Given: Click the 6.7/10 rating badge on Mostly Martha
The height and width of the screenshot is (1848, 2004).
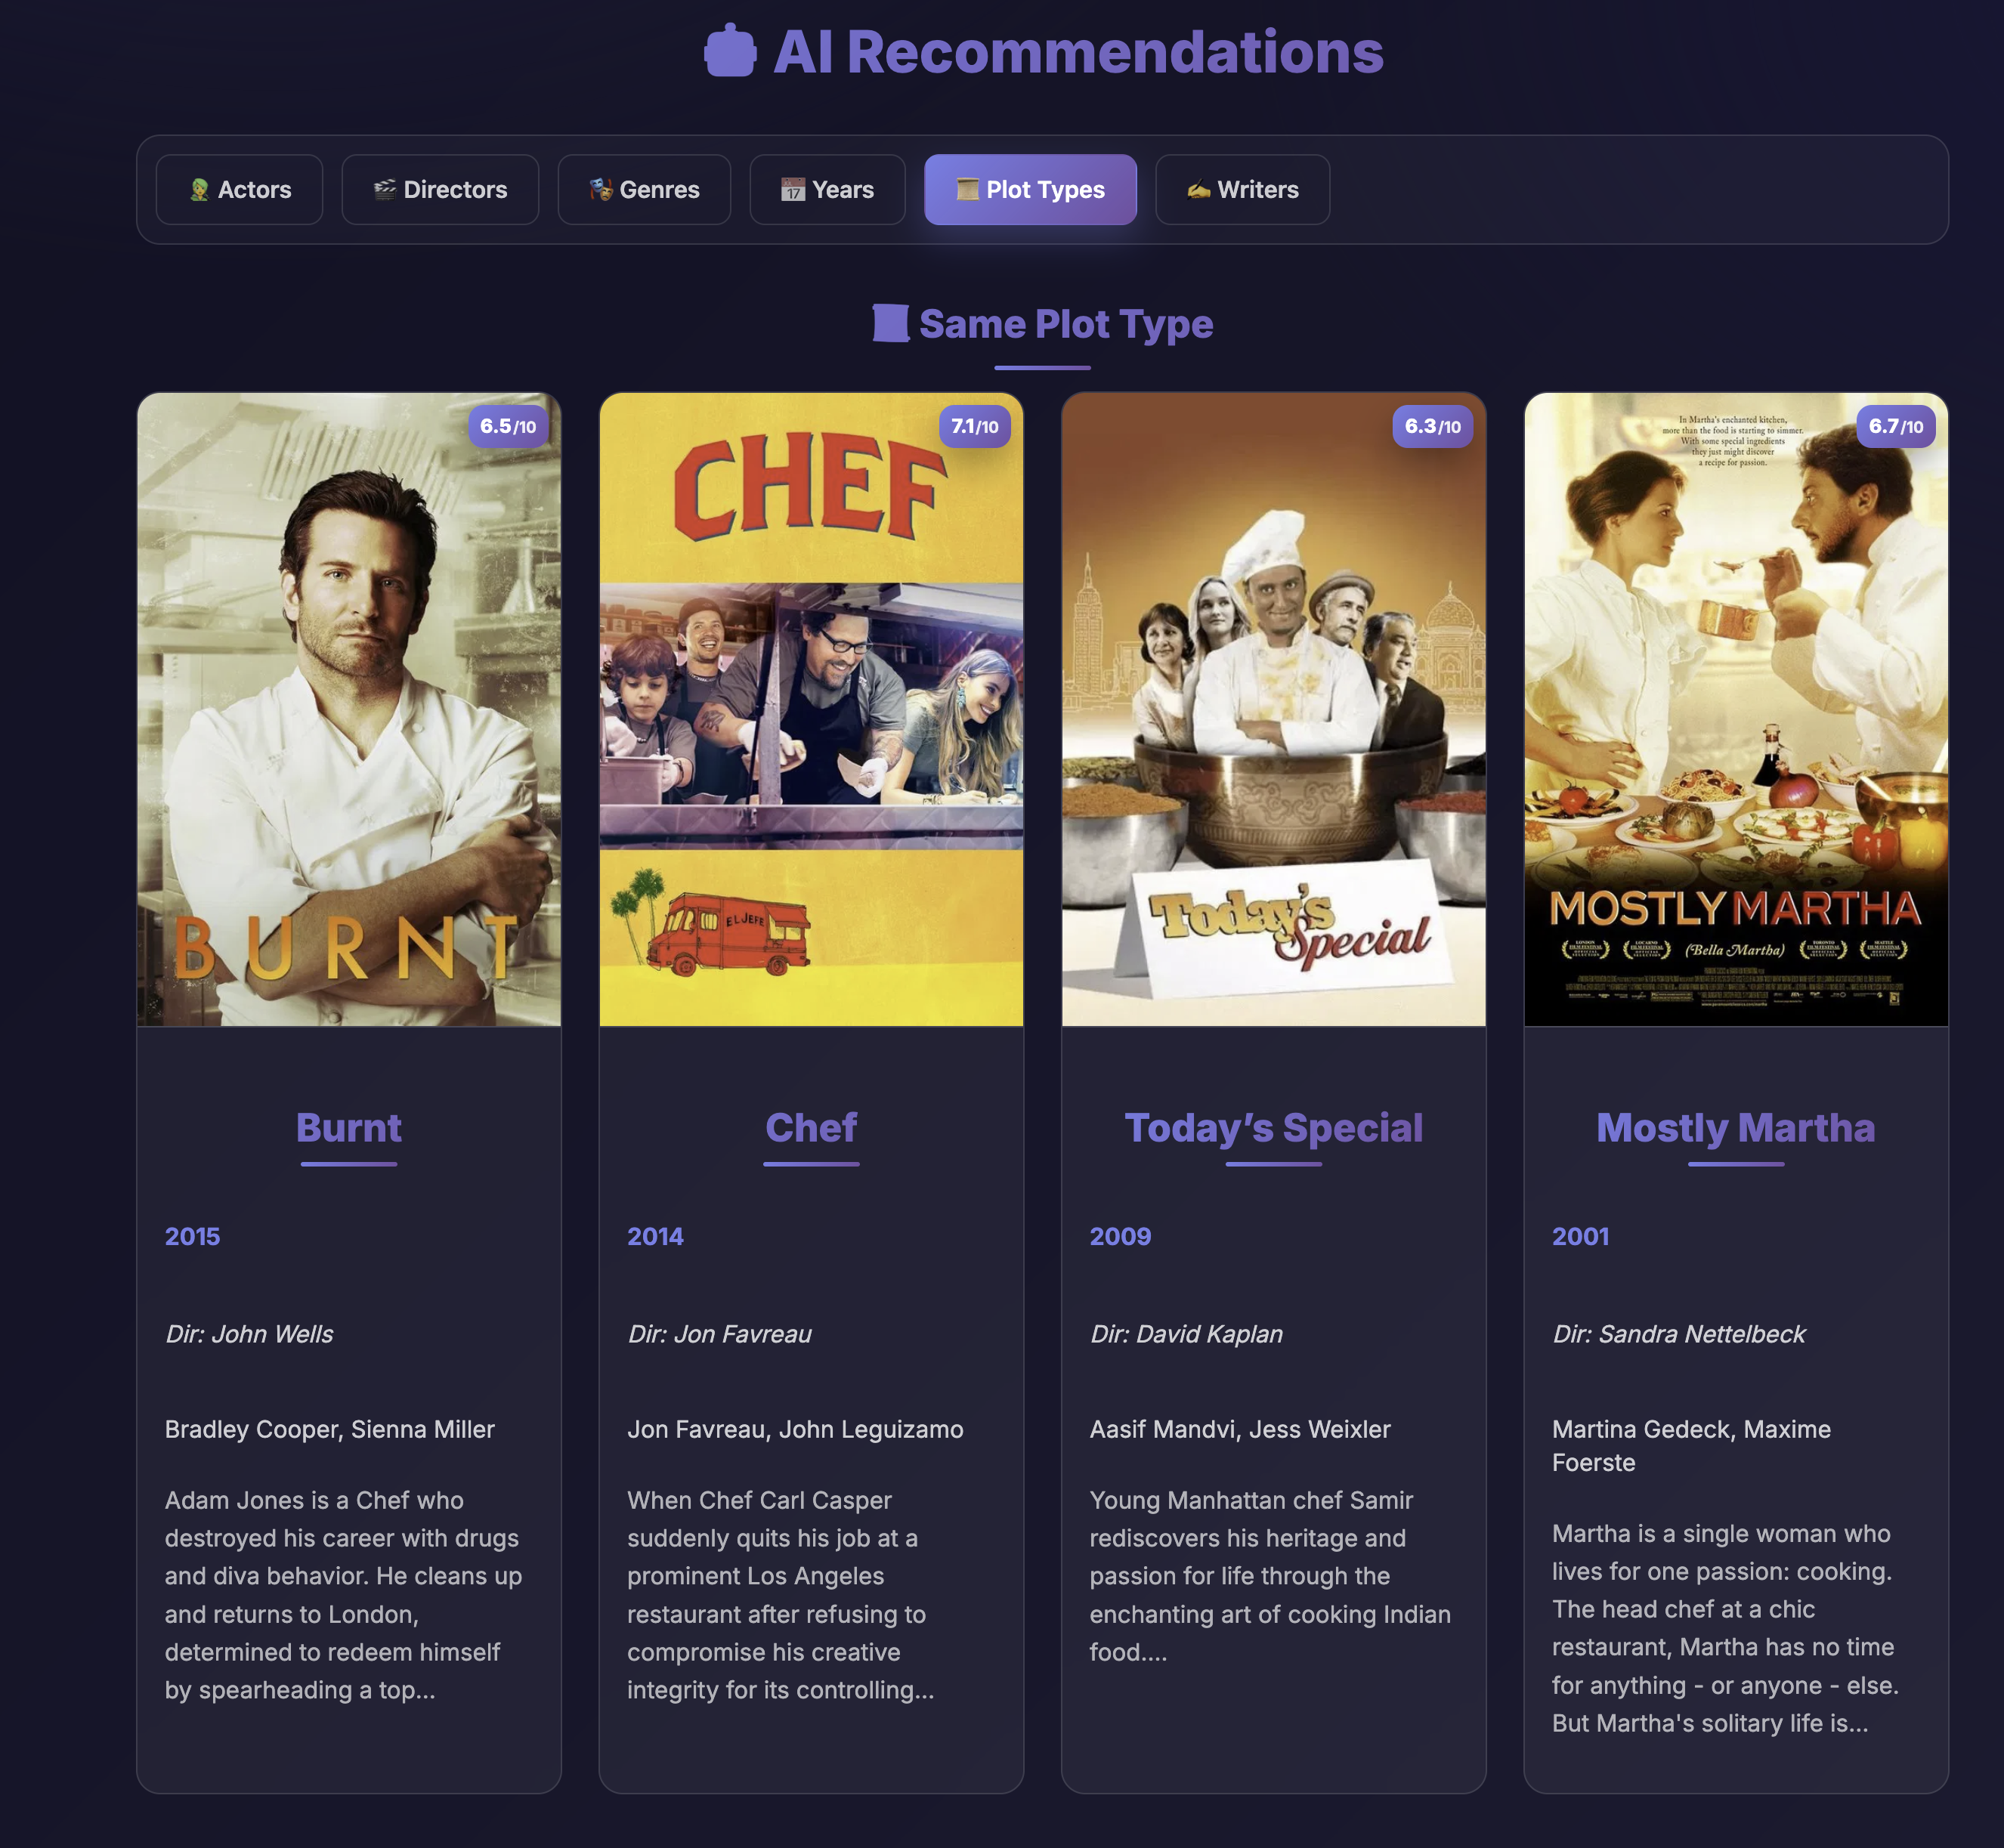Looking at the screenshot, I should [x=1895, y=426].
